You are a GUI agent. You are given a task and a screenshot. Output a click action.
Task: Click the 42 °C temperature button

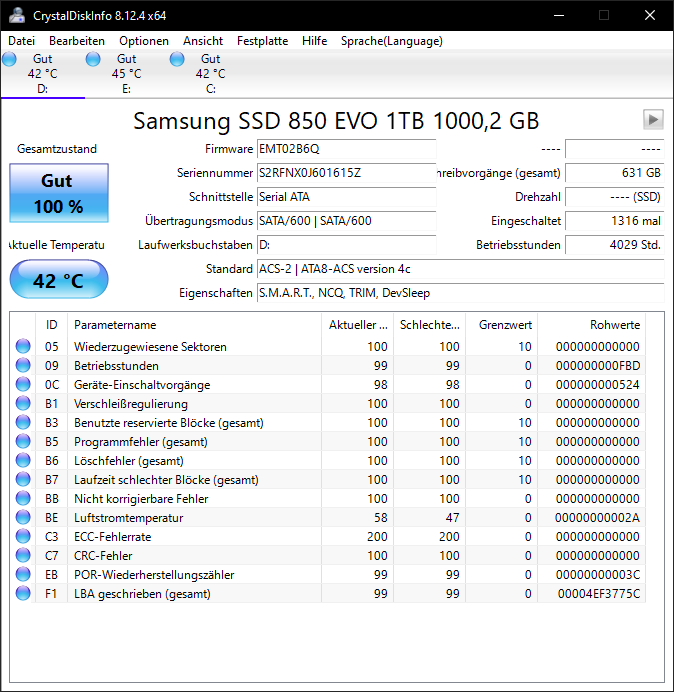click(x=59, y=279)
